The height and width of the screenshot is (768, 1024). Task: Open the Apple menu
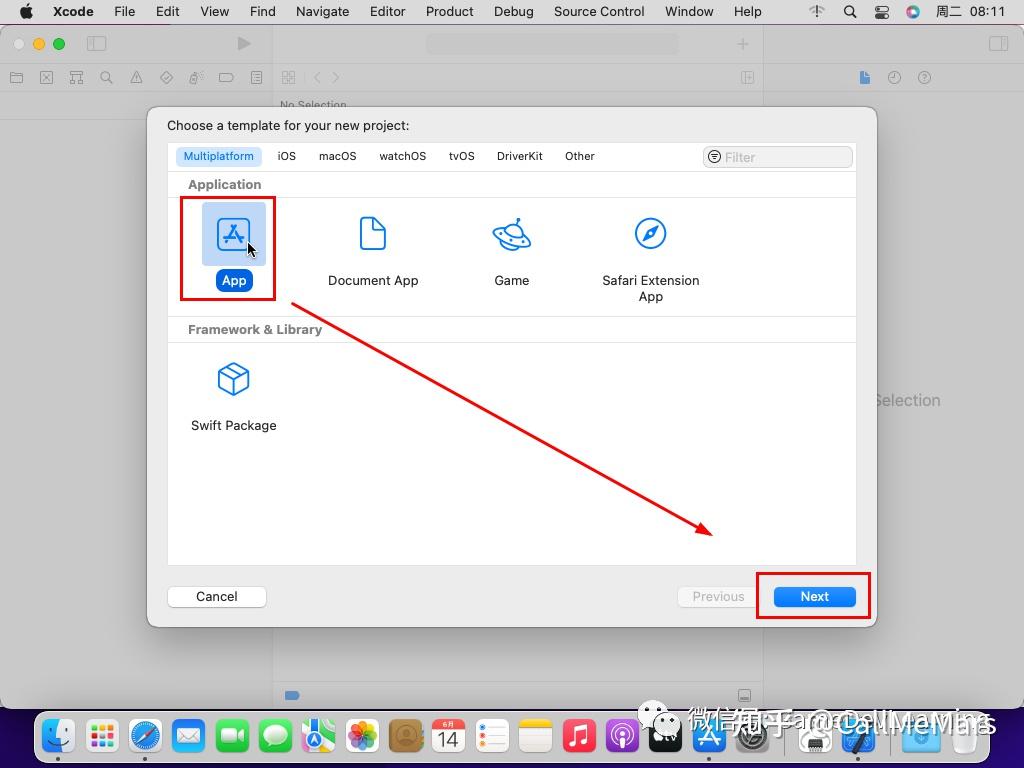point(26,12)
